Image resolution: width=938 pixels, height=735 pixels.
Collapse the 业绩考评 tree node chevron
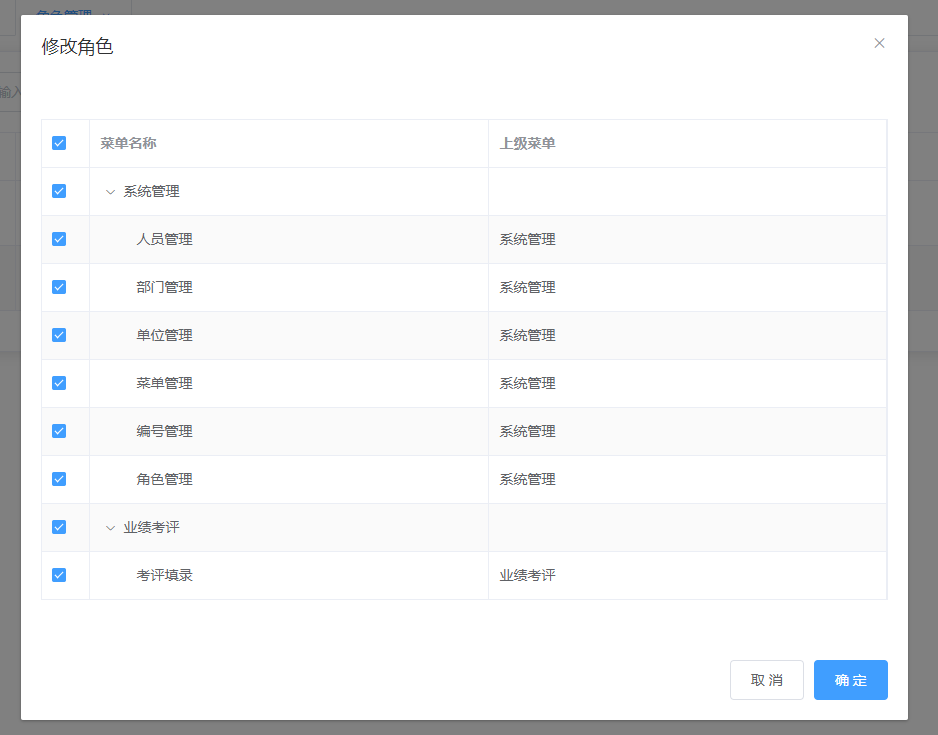(109, 527)
